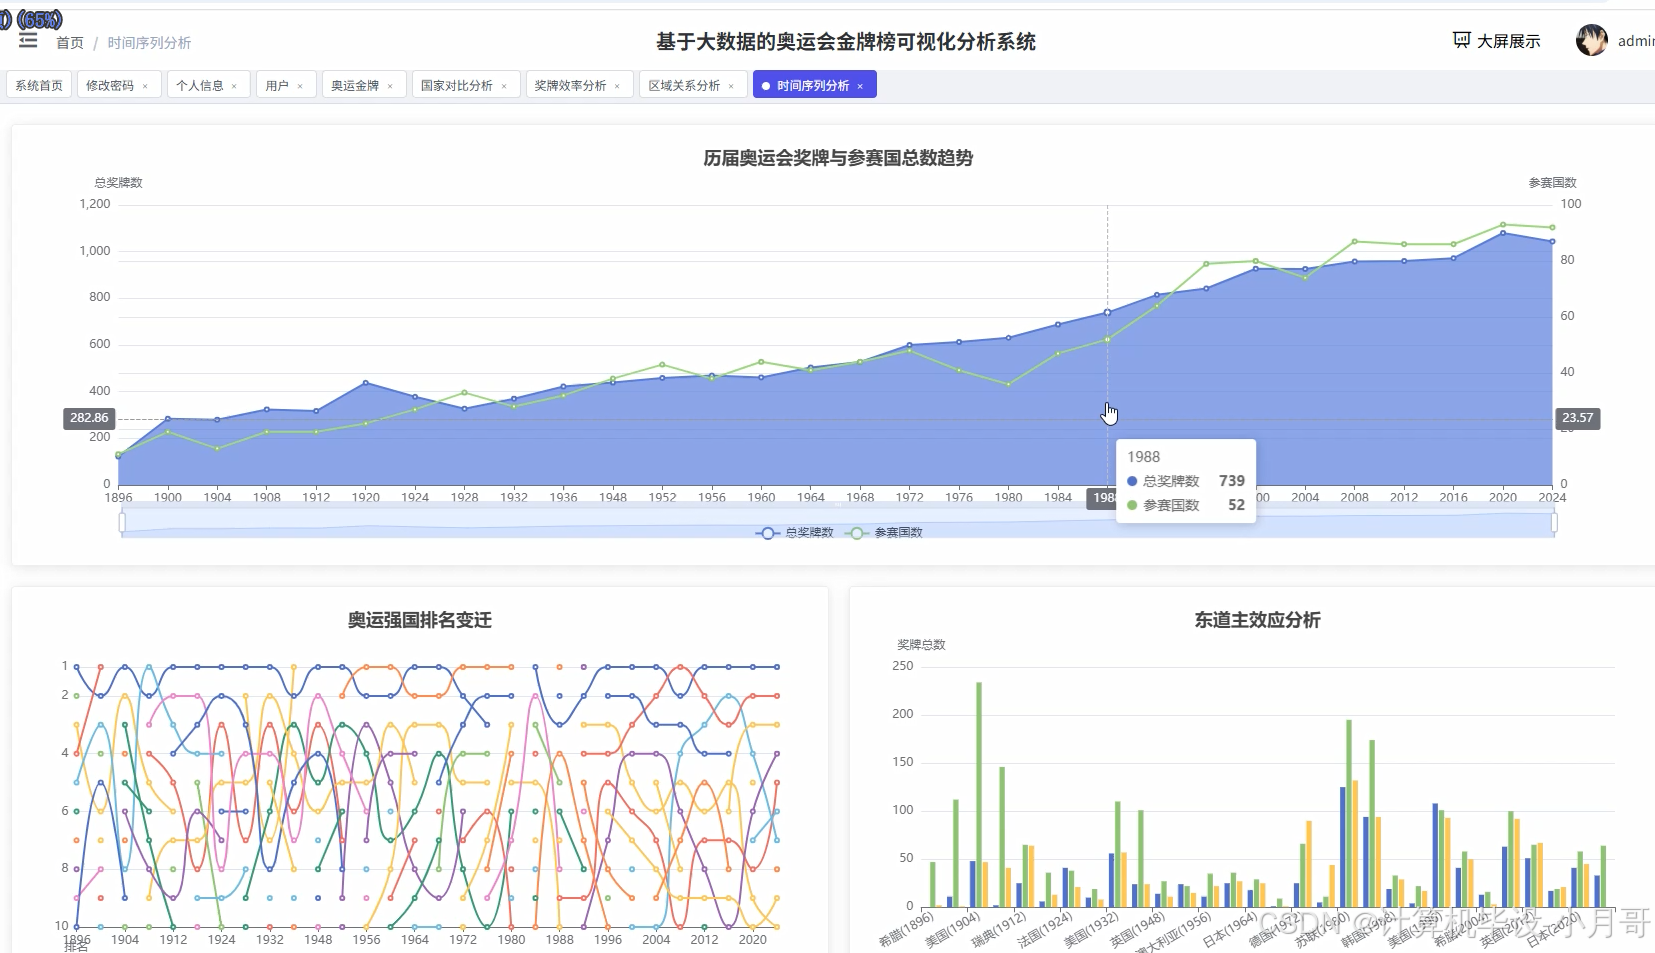The width and height of the screenshot is (1655, 953).
Task: Click the 1,200 y-axis tick label
Action: tap(95, 204)
